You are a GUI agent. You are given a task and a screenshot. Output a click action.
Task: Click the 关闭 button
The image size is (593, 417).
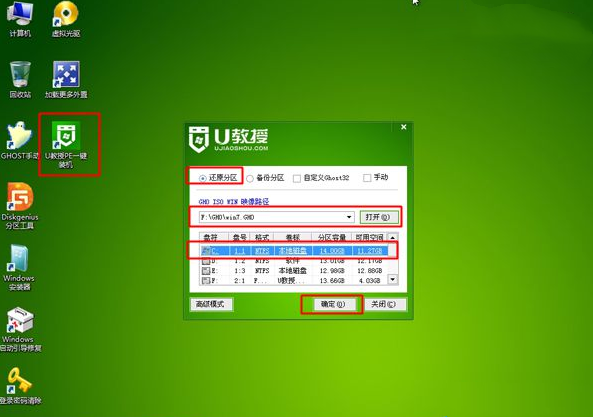(x=385, y=304)
